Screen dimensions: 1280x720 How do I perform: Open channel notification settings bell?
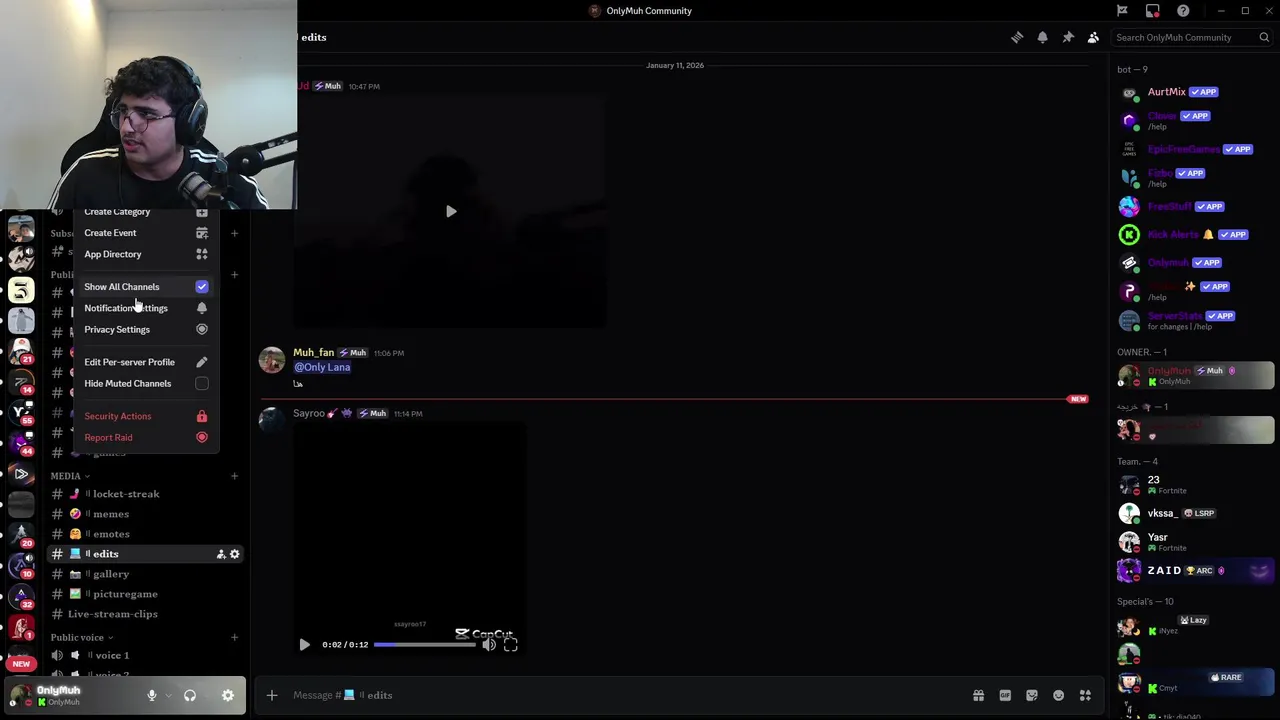click(x=1042, y=37)
